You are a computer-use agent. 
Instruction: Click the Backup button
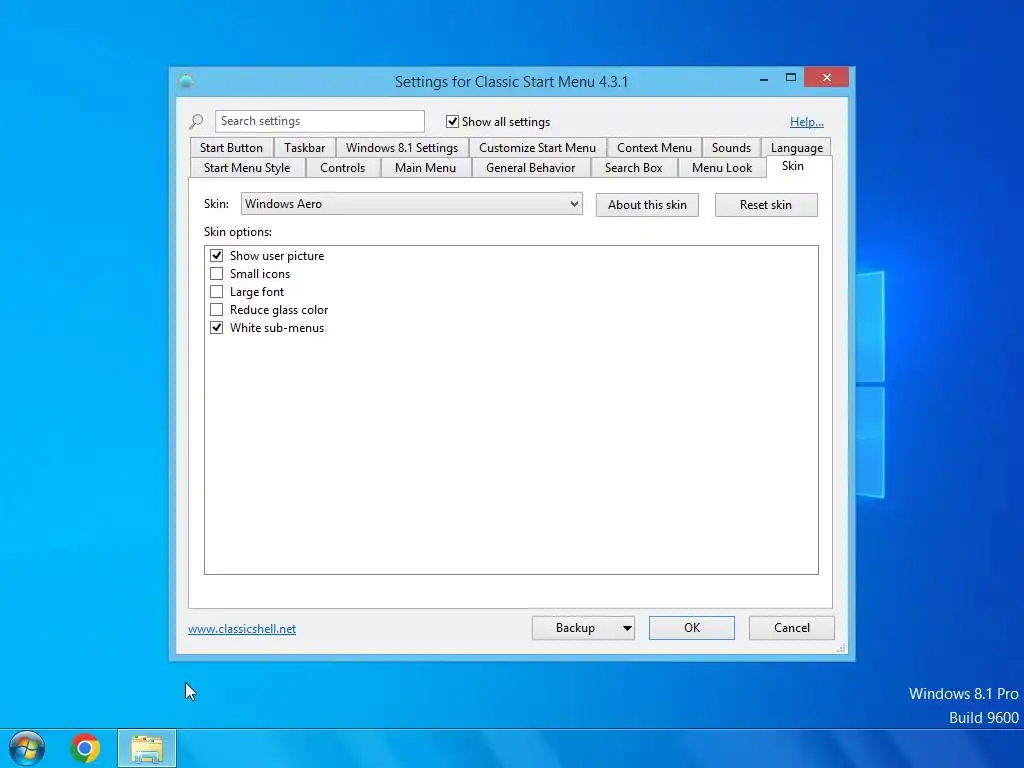(x=575, y=628)
